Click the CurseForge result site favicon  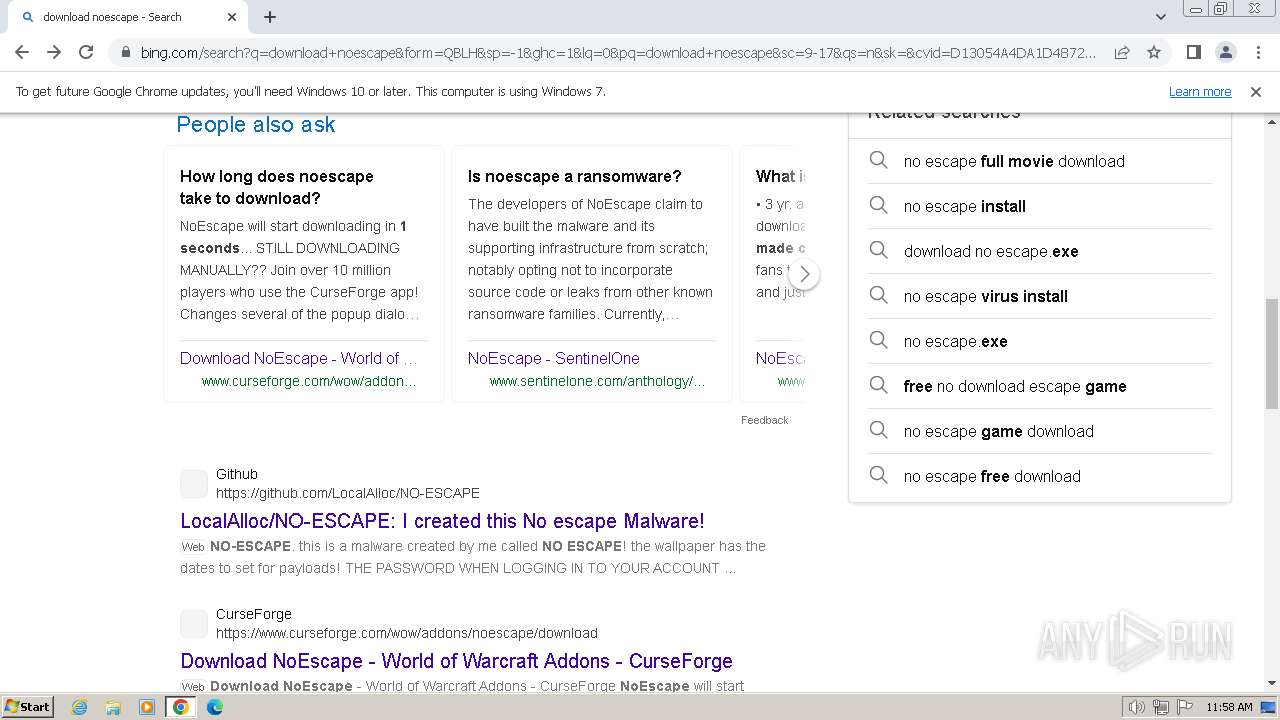click(x=194, y=624)
